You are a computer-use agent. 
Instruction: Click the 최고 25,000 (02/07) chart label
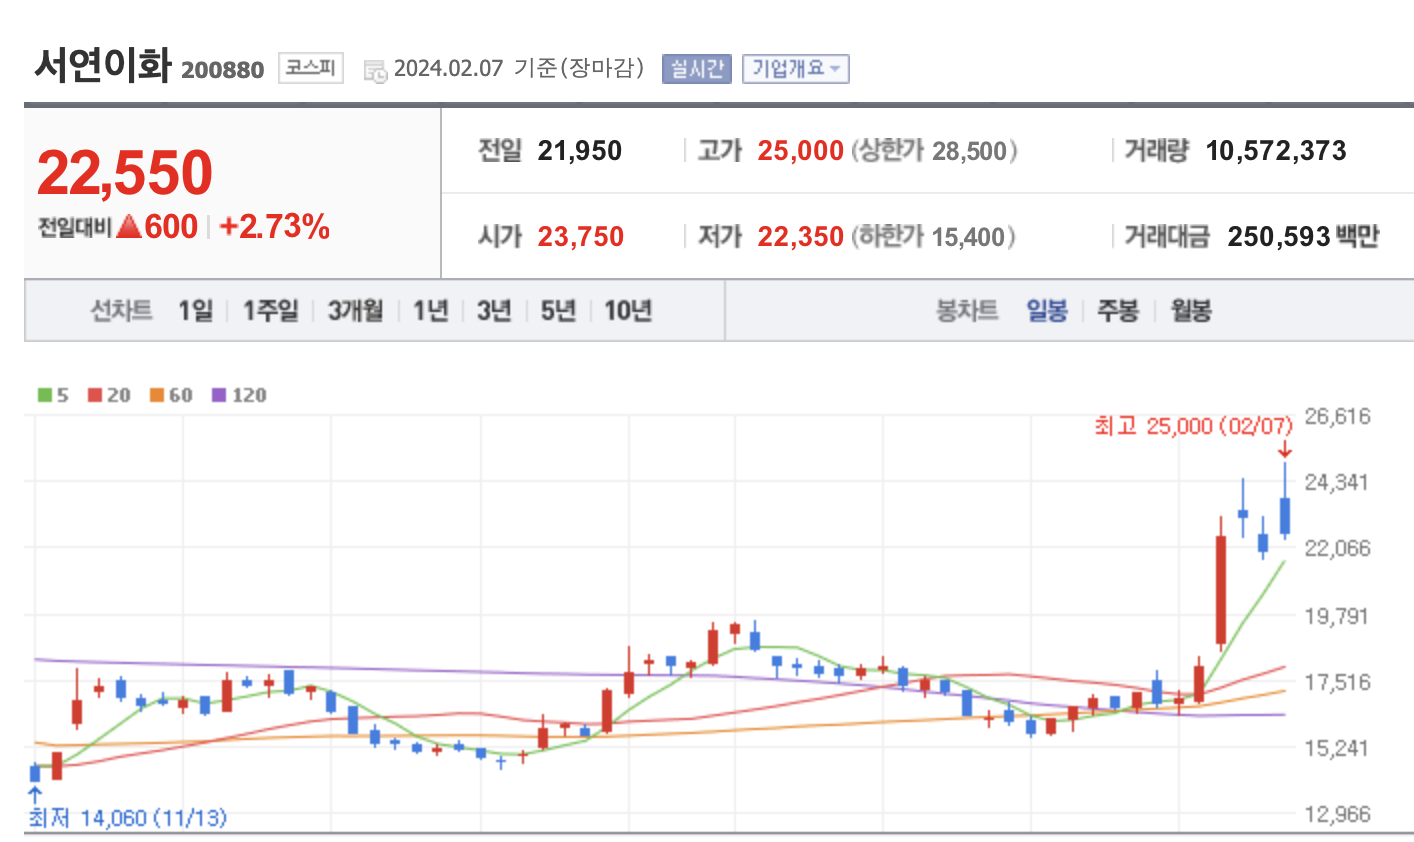click(1194, 426)
